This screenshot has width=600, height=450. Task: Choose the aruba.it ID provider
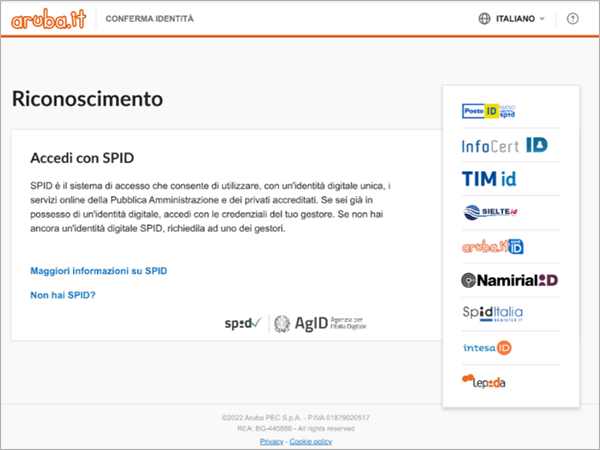click(492, 246)
